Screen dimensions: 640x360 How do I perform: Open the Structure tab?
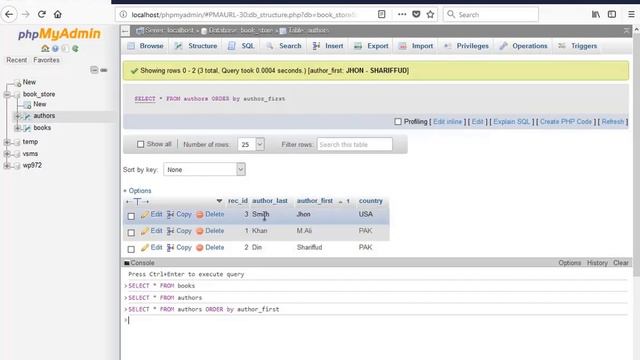click(196, 46)
